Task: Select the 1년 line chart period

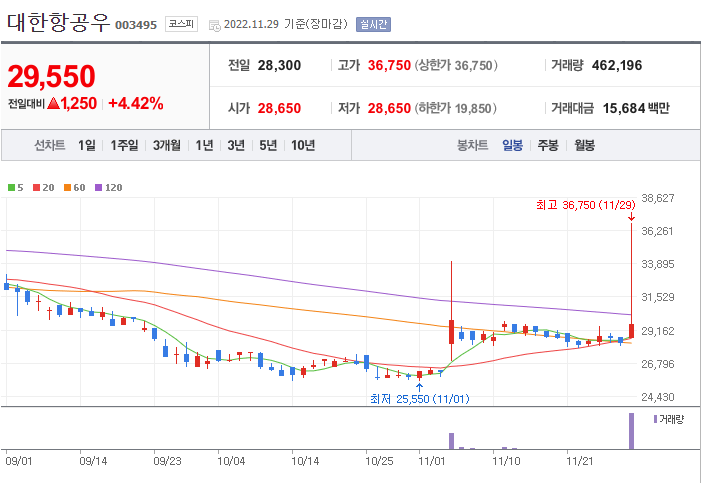Action: click(x=204, y=145)
